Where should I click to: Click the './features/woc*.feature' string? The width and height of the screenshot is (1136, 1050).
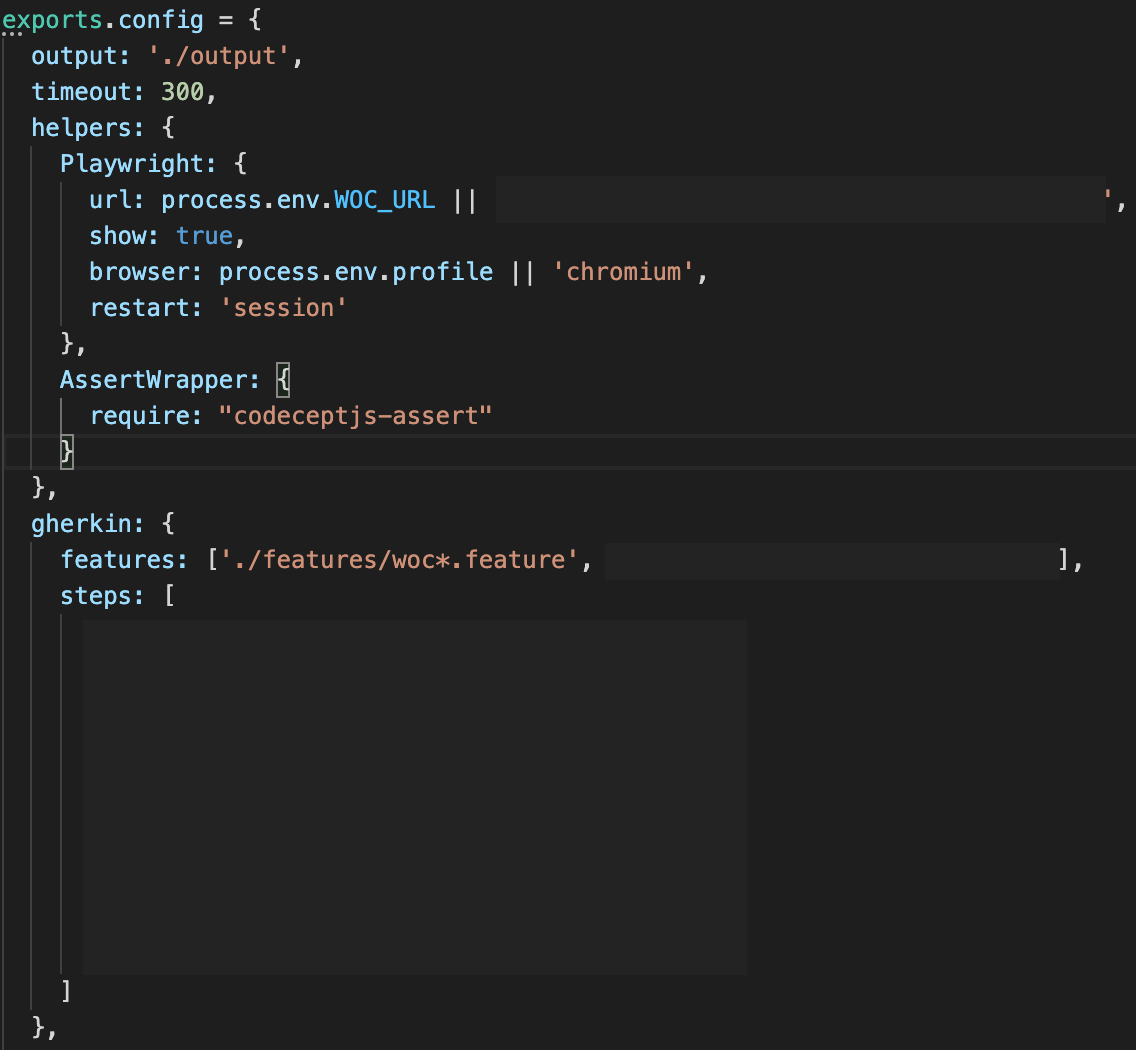click(x=399, y=559)
